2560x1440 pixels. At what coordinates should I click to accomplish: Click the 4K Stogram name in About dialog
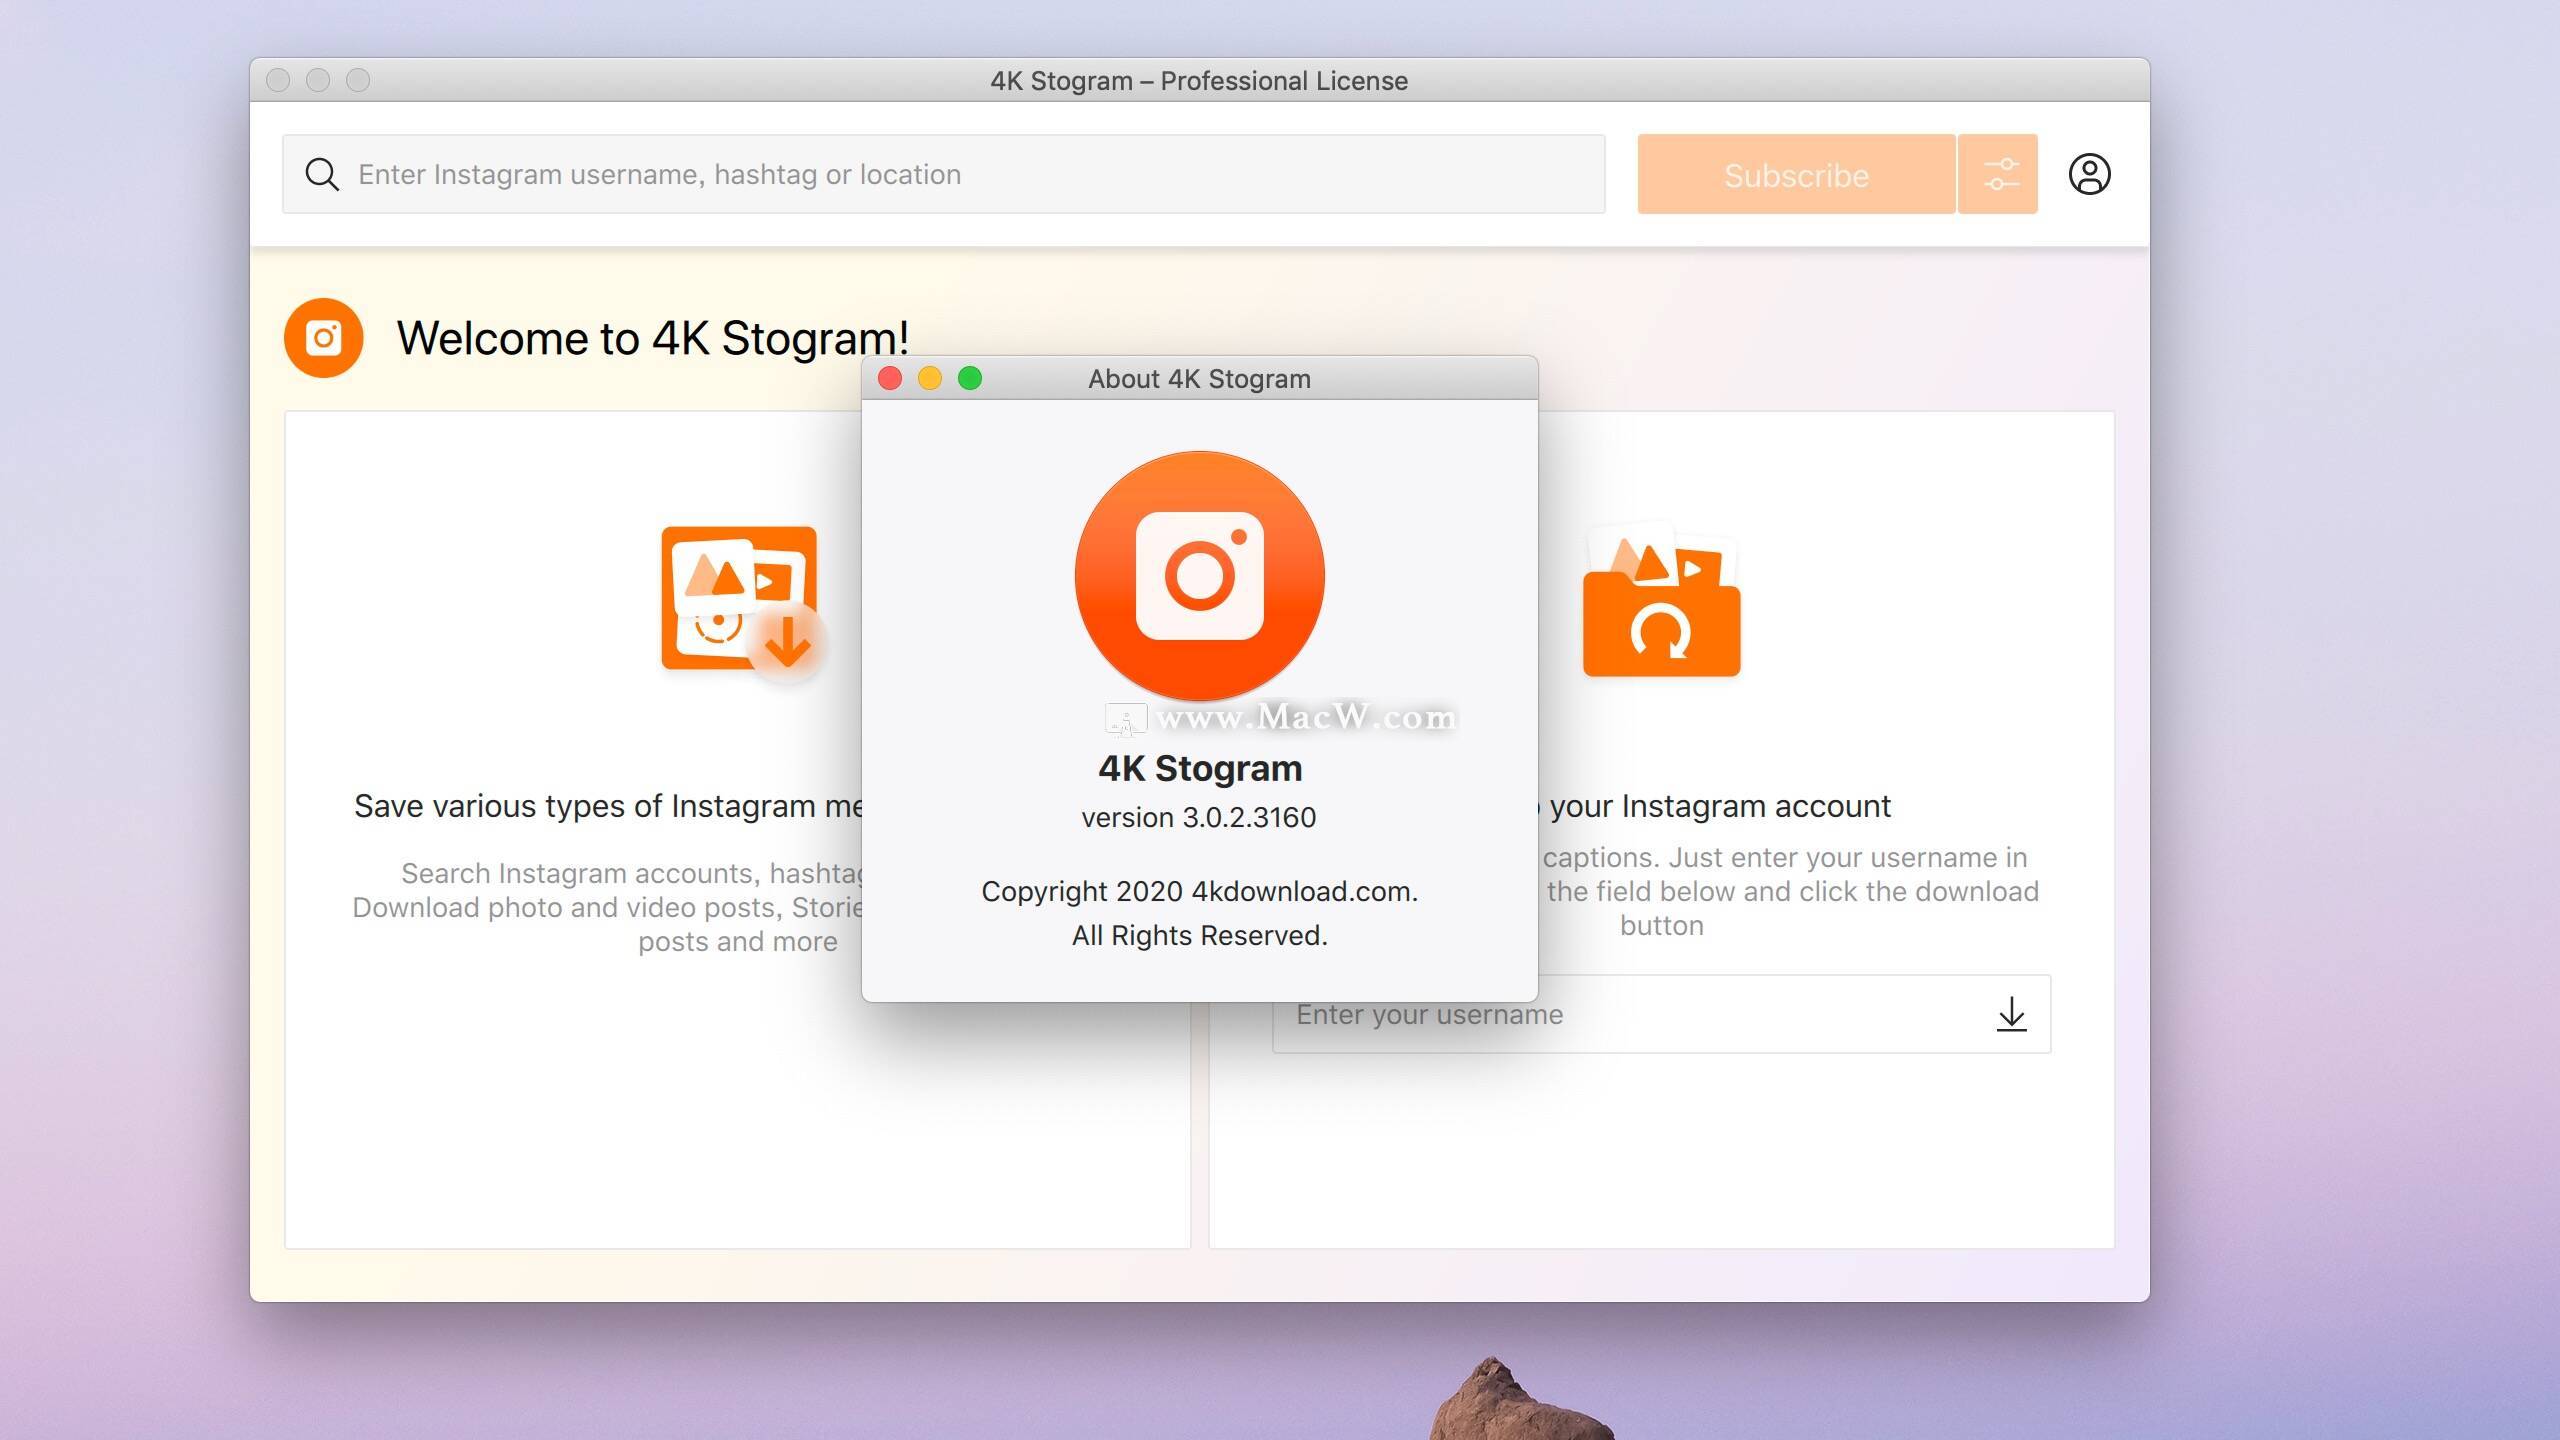[1199, 768]
